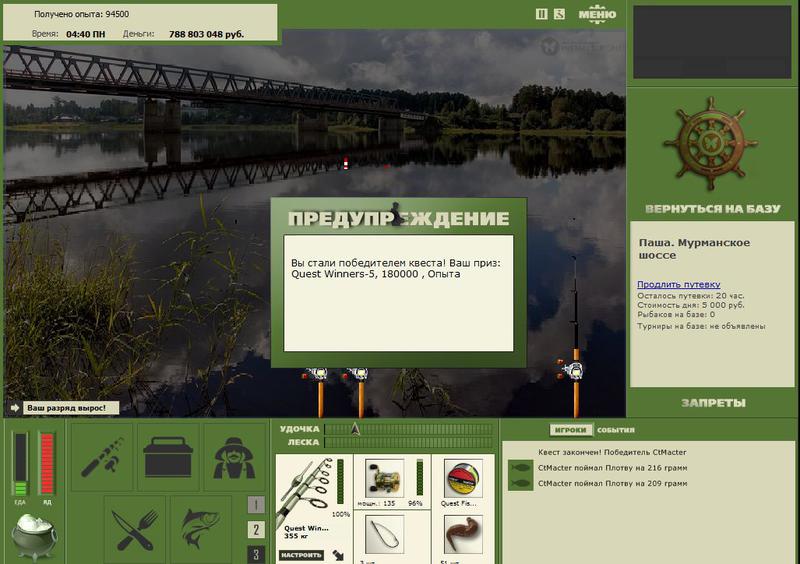Select rod slot 3
The image size is (800, 564).
(x=256, y=554)
